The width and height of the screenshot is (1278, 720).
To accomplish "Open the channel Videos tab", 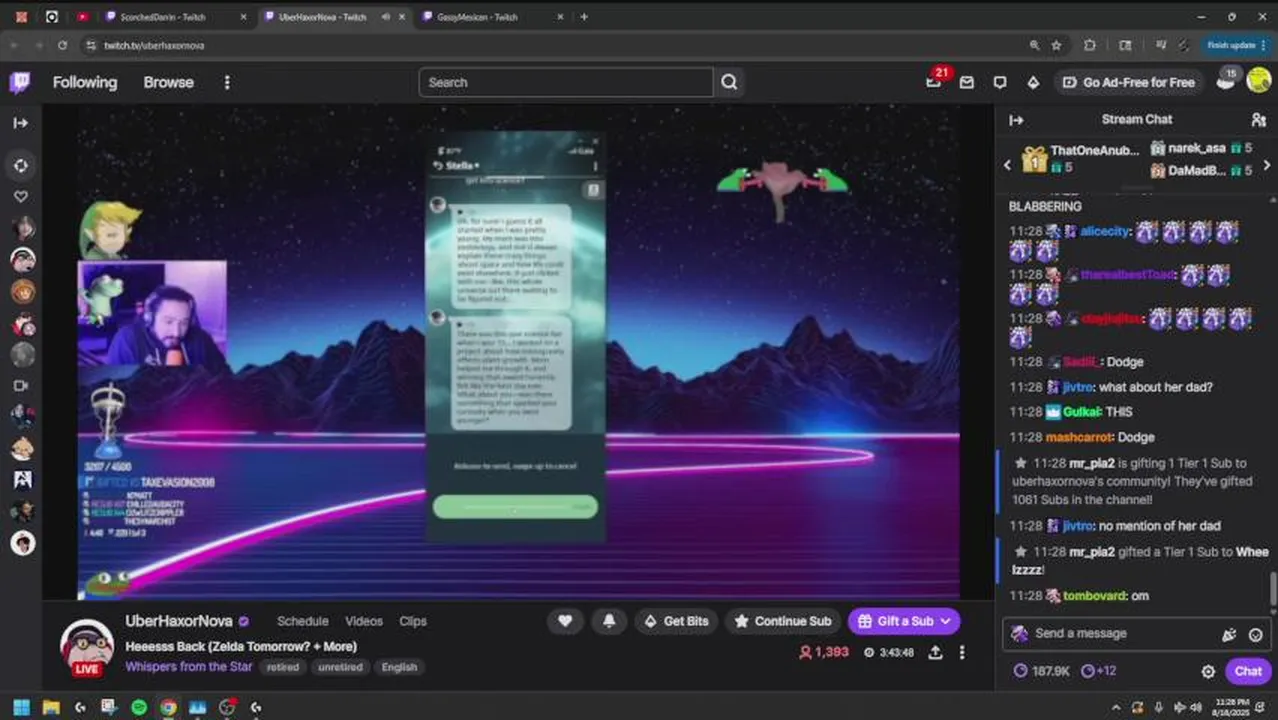I will point(364,621).
